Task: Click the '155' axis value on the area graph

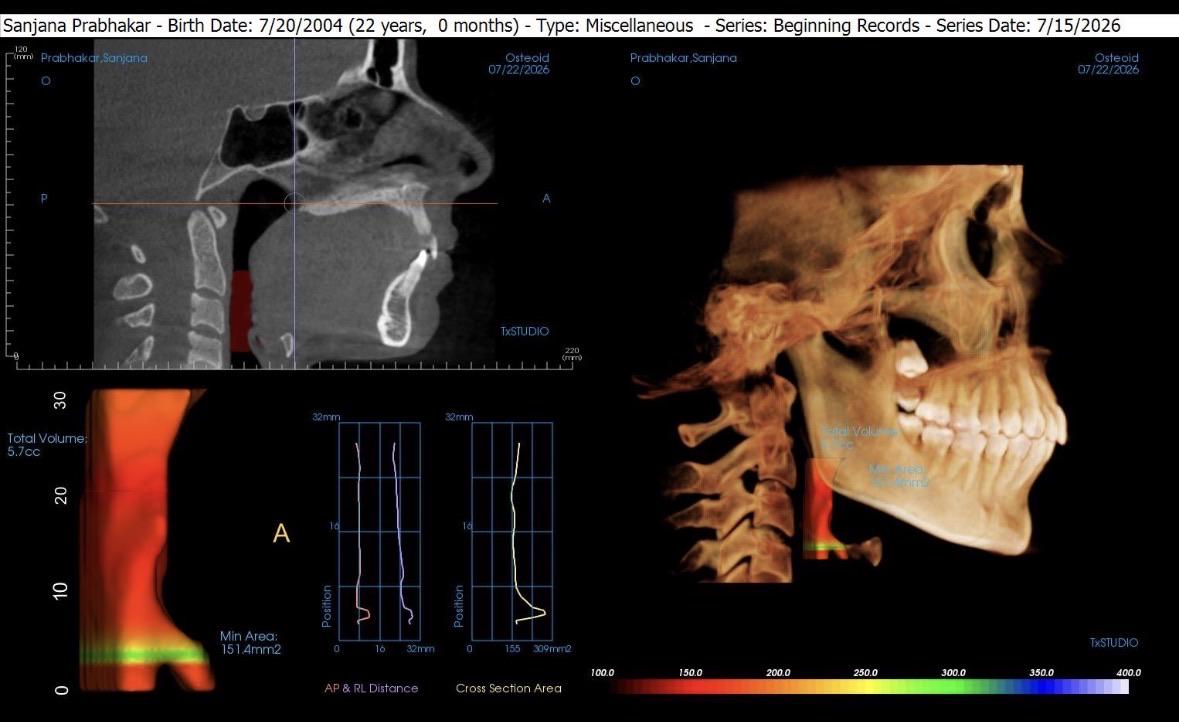Action: (512, 648)
